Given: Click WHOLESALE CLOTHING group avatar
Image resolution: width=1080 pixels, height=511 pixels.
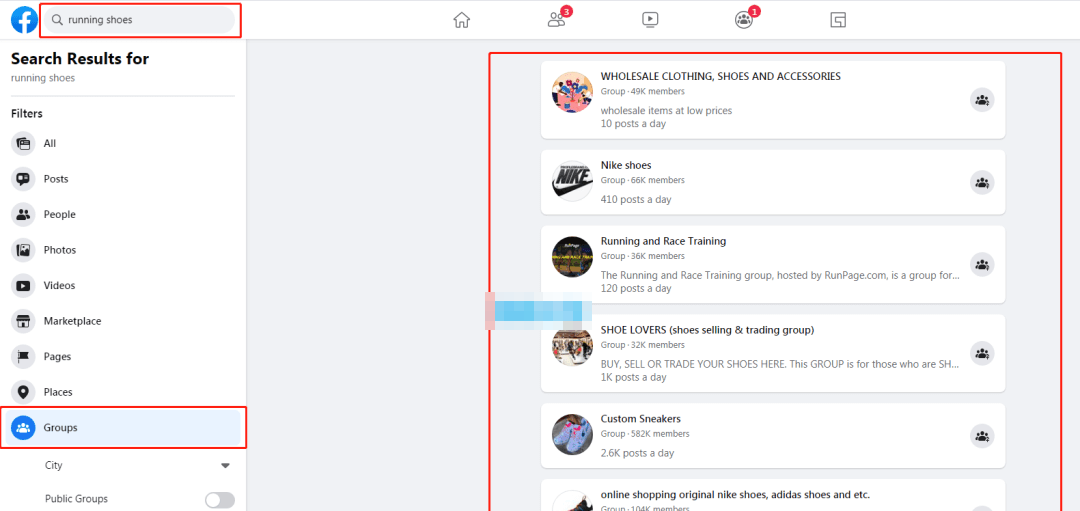Looking at the screenshot, I should coord(572,92).
